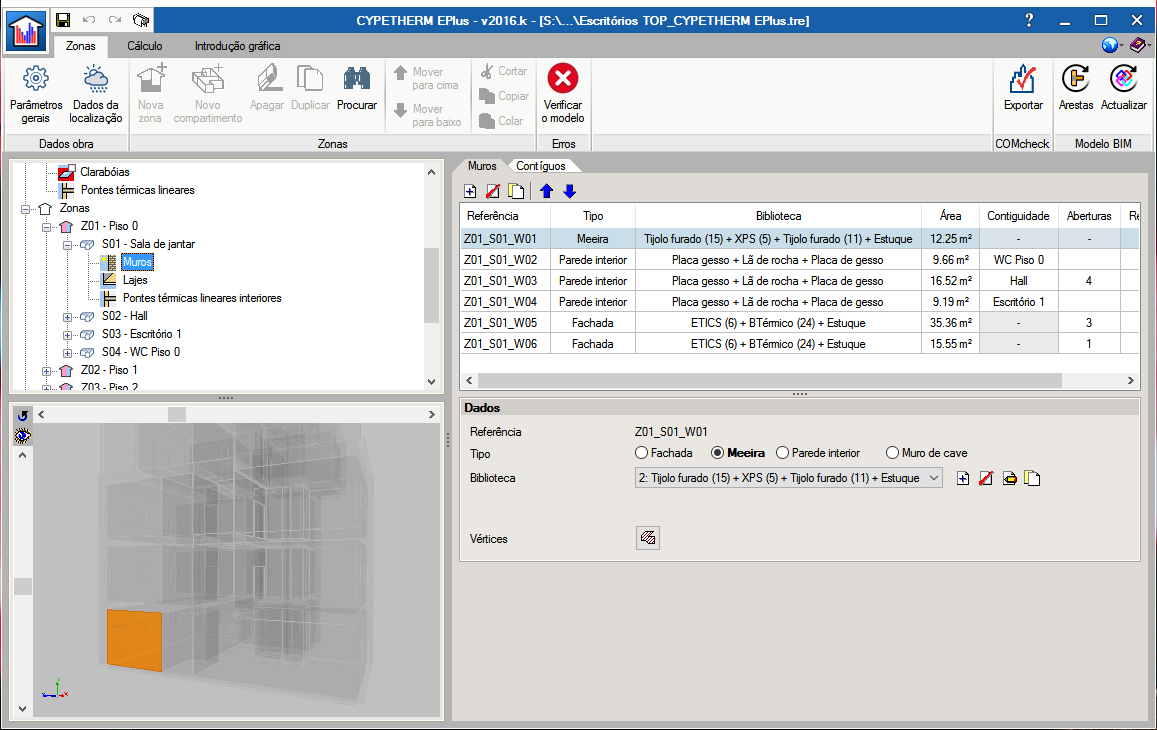Select Fachada wall type
Viewport: 1157px width, 730px height.
click(663, 452)
